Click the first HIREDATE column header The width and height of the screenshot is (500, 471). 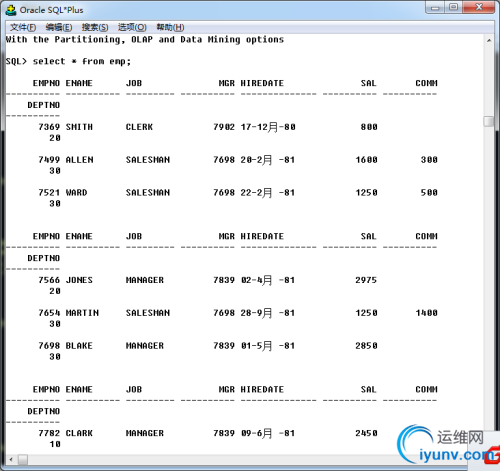click(x=262, y=83)
